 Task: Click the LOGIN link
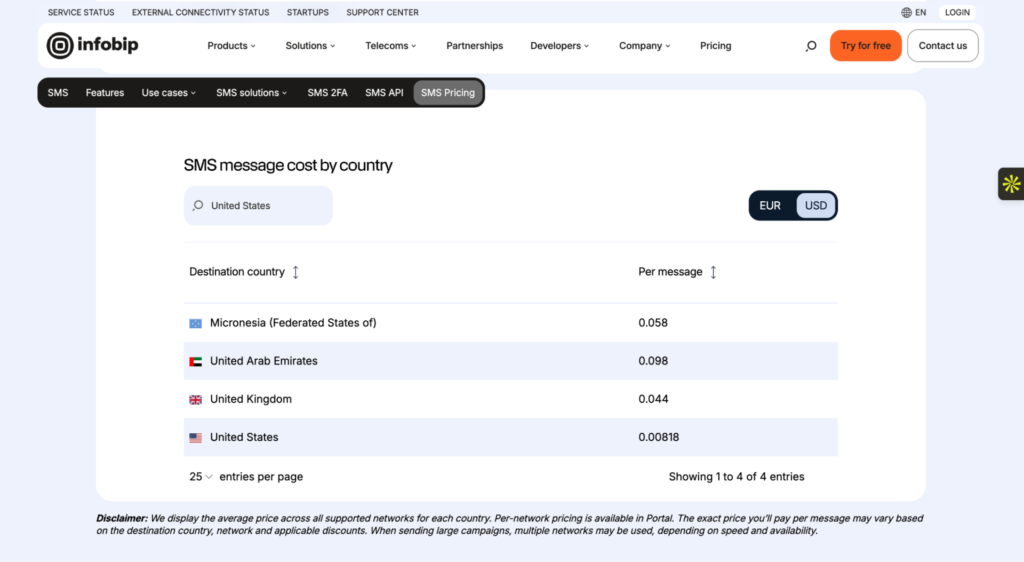(957, 12)
